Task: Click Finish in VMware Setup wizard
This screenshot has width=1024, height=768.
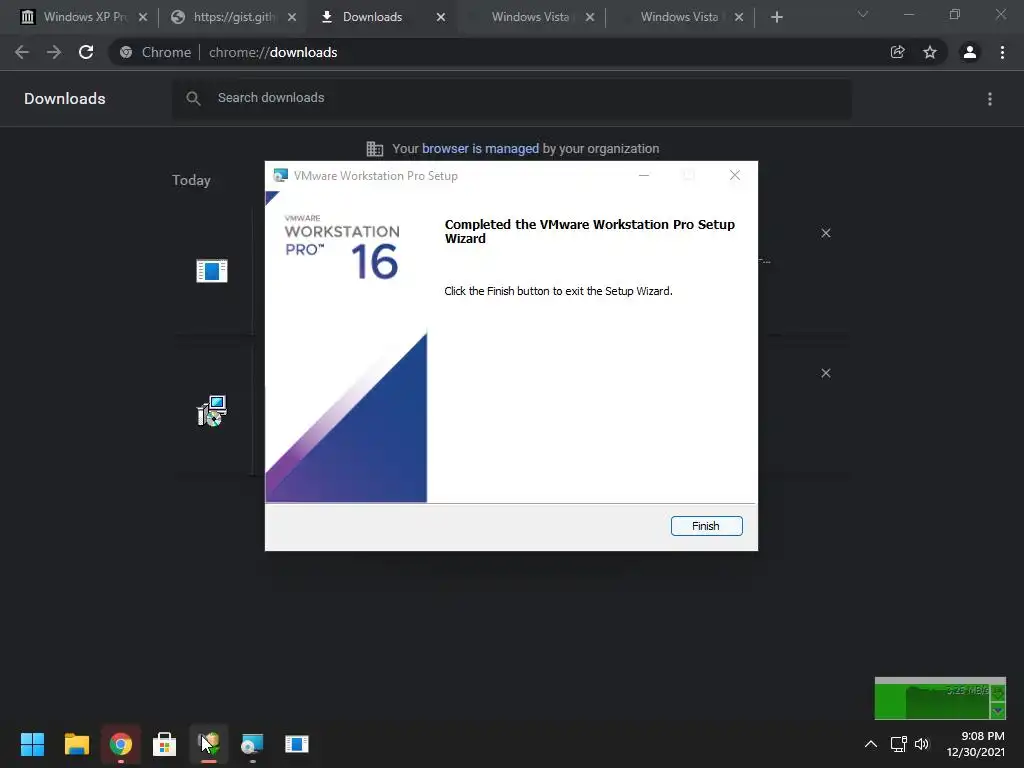Action: pos(706,526)
